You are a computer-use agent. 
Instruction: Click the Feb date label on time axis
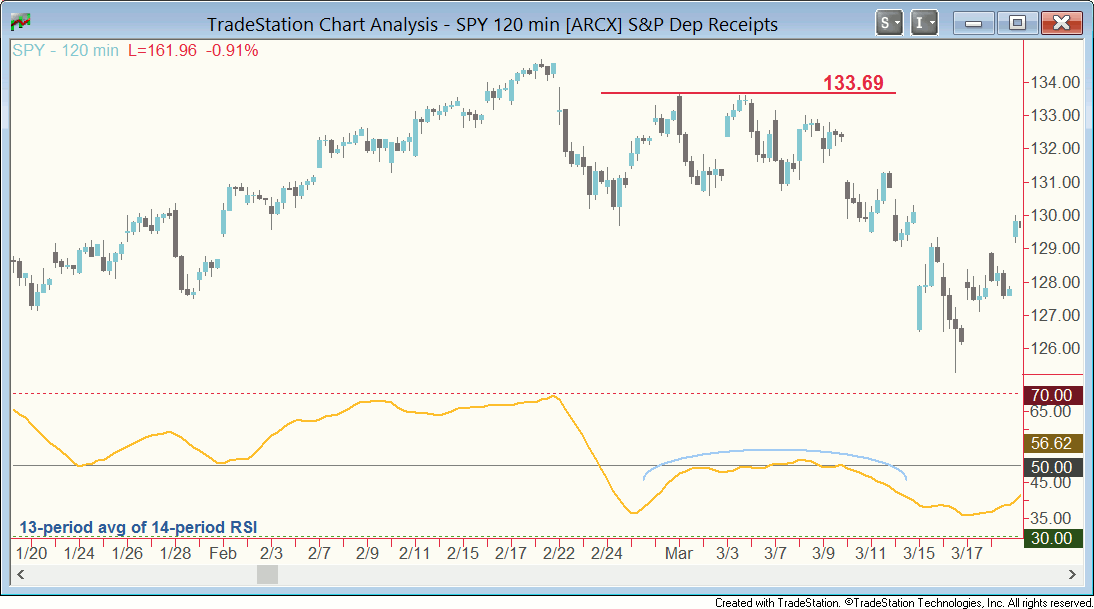[223, 553]
